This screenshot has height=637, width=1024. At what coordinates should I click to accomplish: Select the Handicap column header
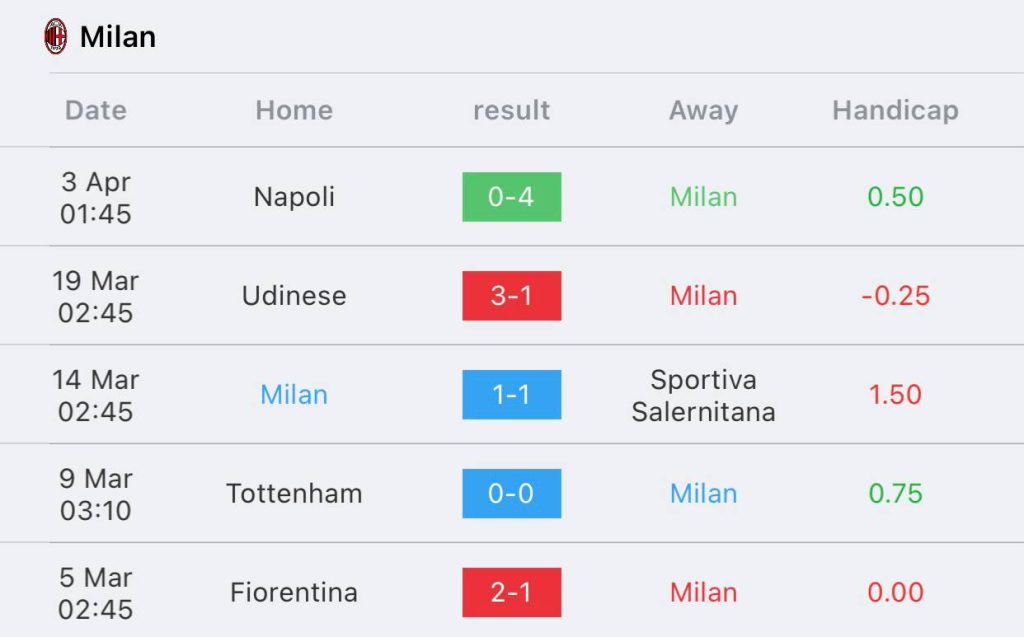coord(895,110)
